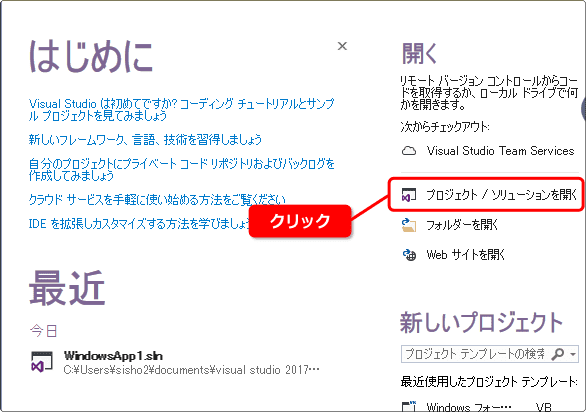This screenshot has height=412, width=586.
Task: Click the 今日 recent group heading
Action: click(x=43, y=331)
